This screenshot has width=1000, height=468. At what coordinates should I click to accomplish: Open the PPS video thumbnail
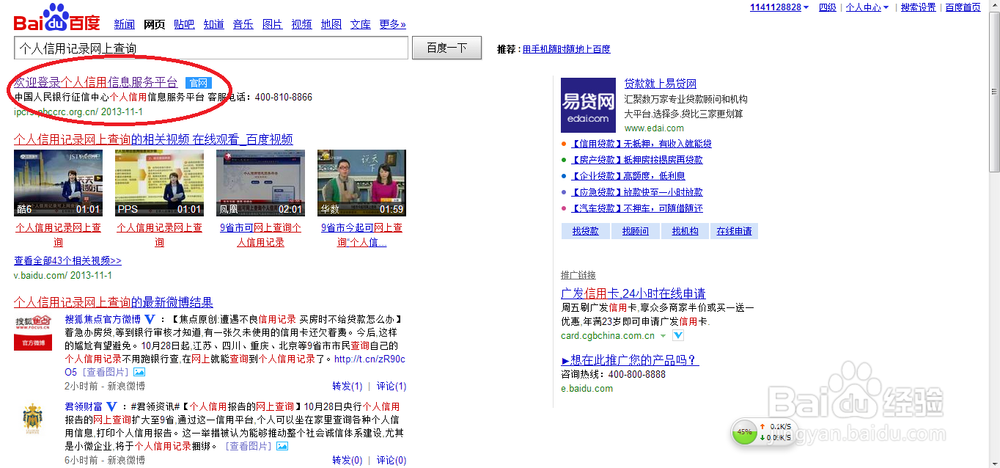click(159, 183)
